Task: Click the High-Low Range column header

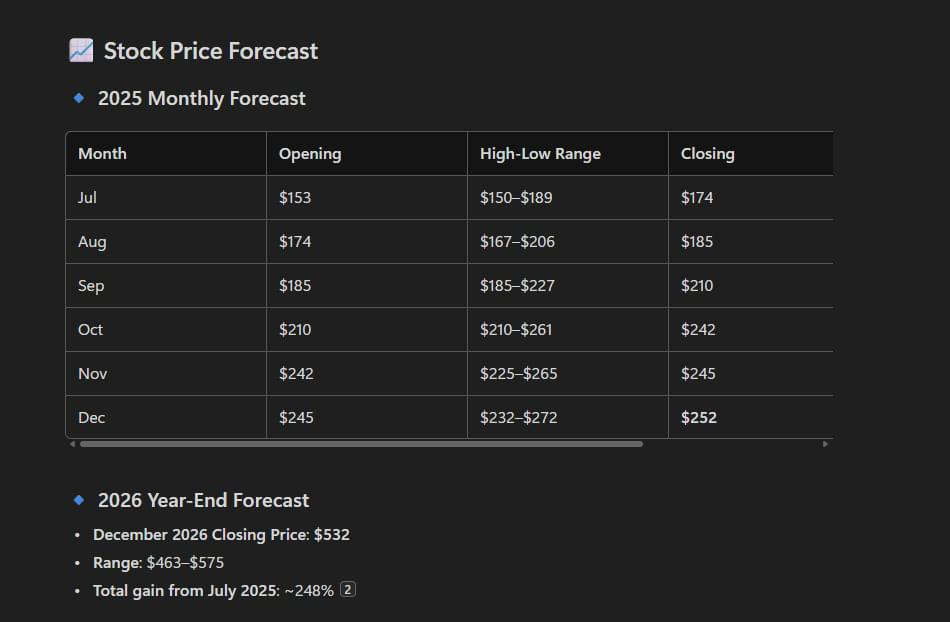Action: 568,154
